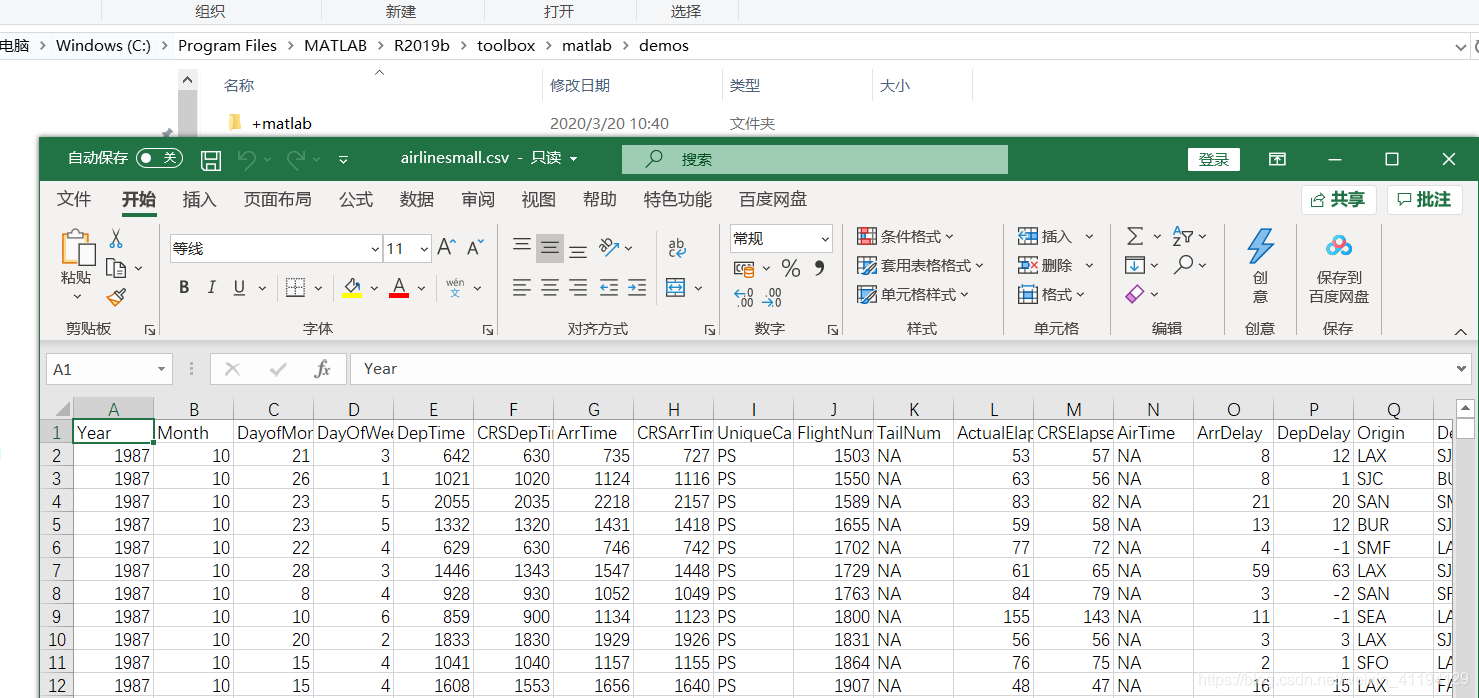Open the yellow fill color dropdown arrow

click(374, 288)
